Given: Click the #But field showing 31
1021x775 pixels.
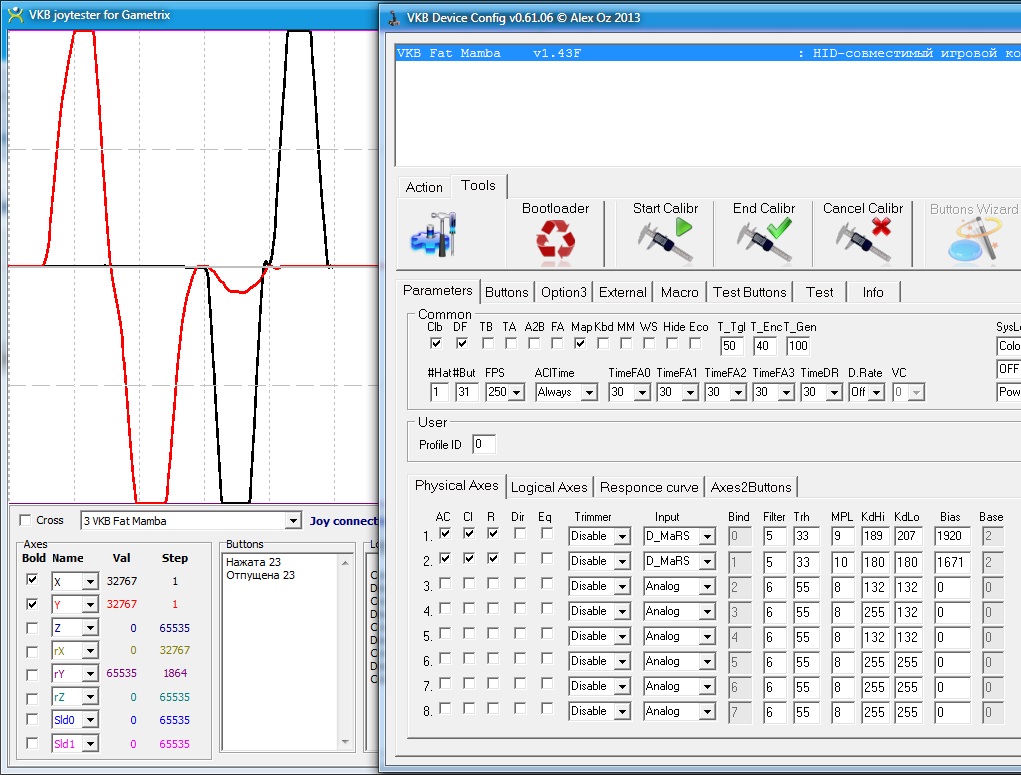Looking at the screenshot, I should coord(467,392).
